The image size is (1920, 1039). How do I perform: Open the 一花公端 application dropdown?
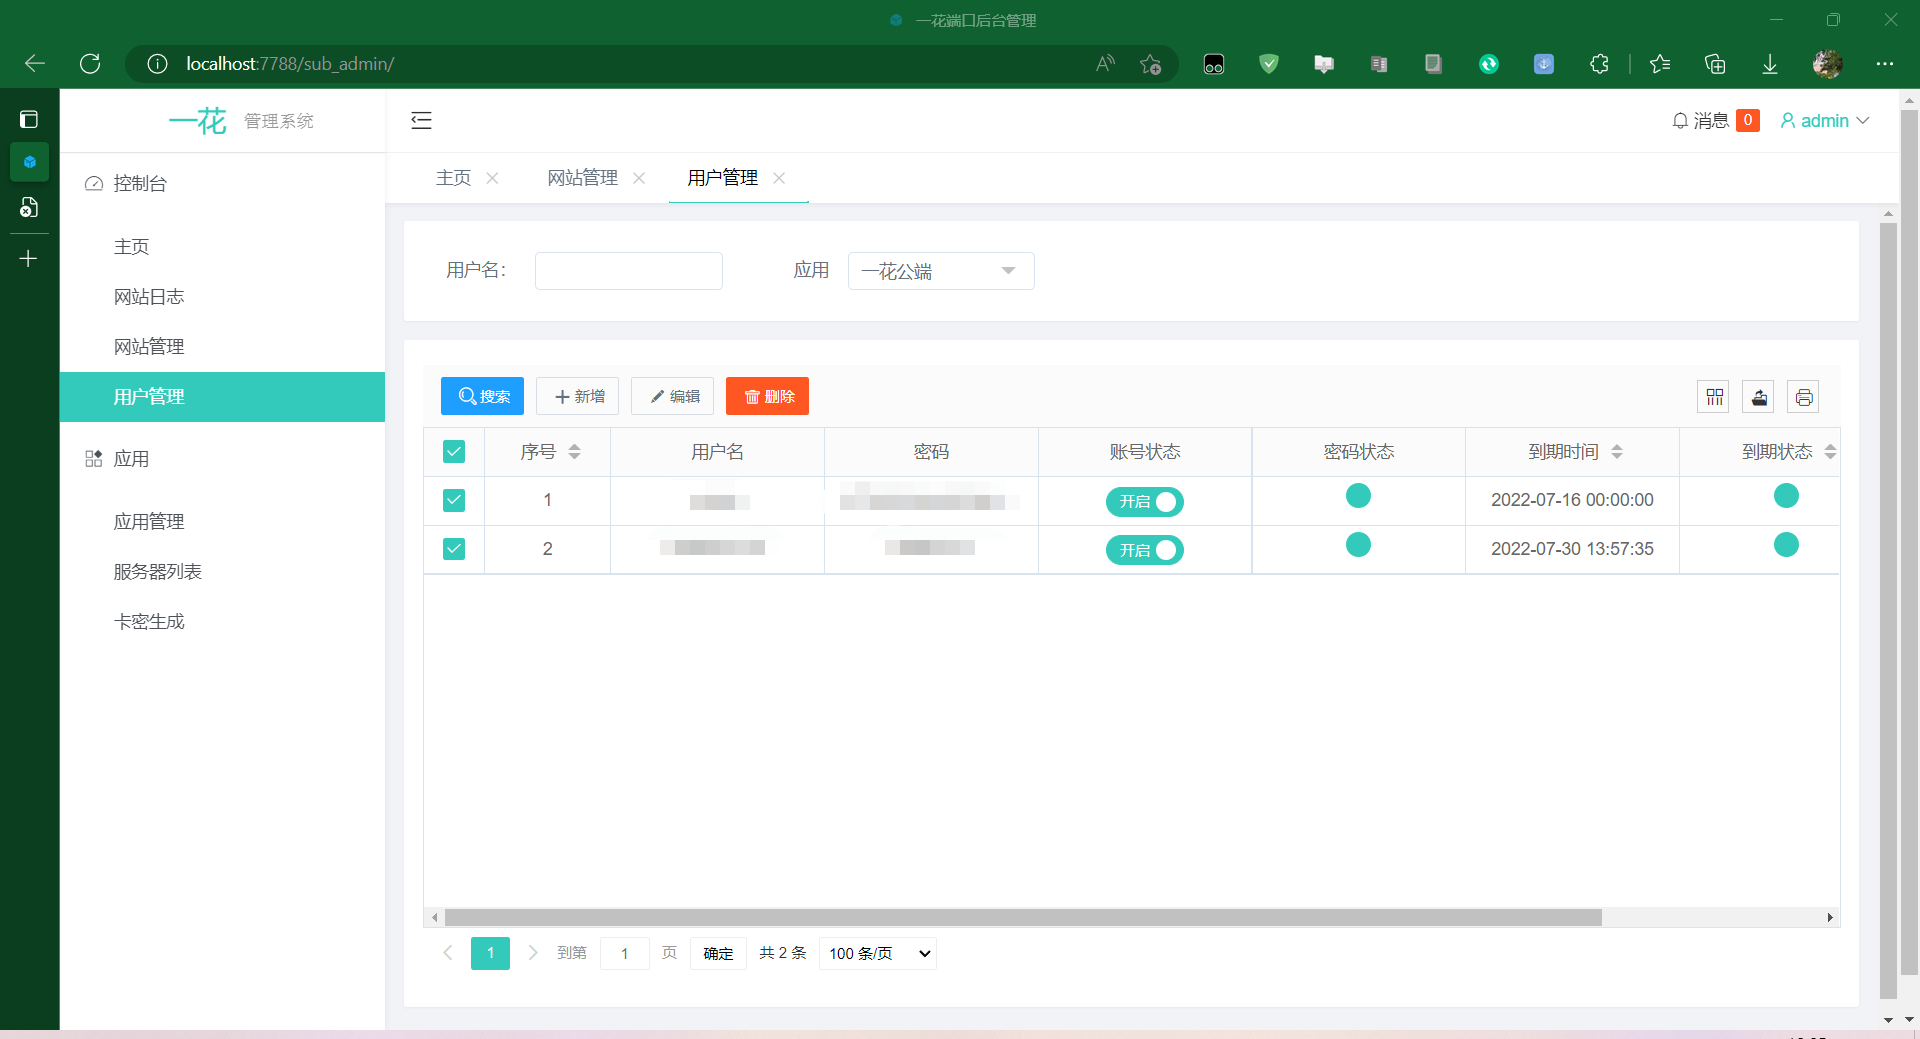940,271
